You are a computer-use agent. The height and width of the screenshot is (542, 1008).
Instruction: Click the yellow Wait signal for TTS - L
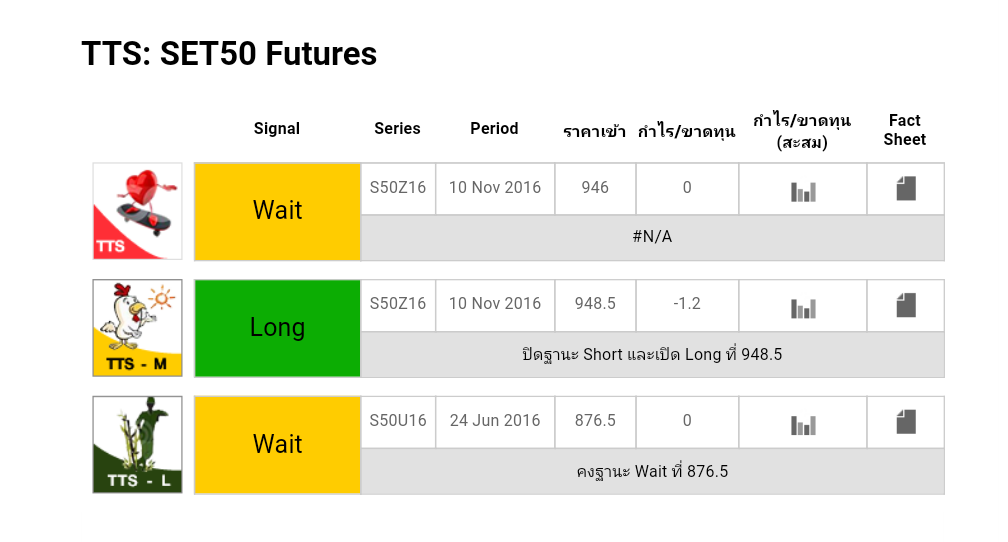tap(277, 445)
